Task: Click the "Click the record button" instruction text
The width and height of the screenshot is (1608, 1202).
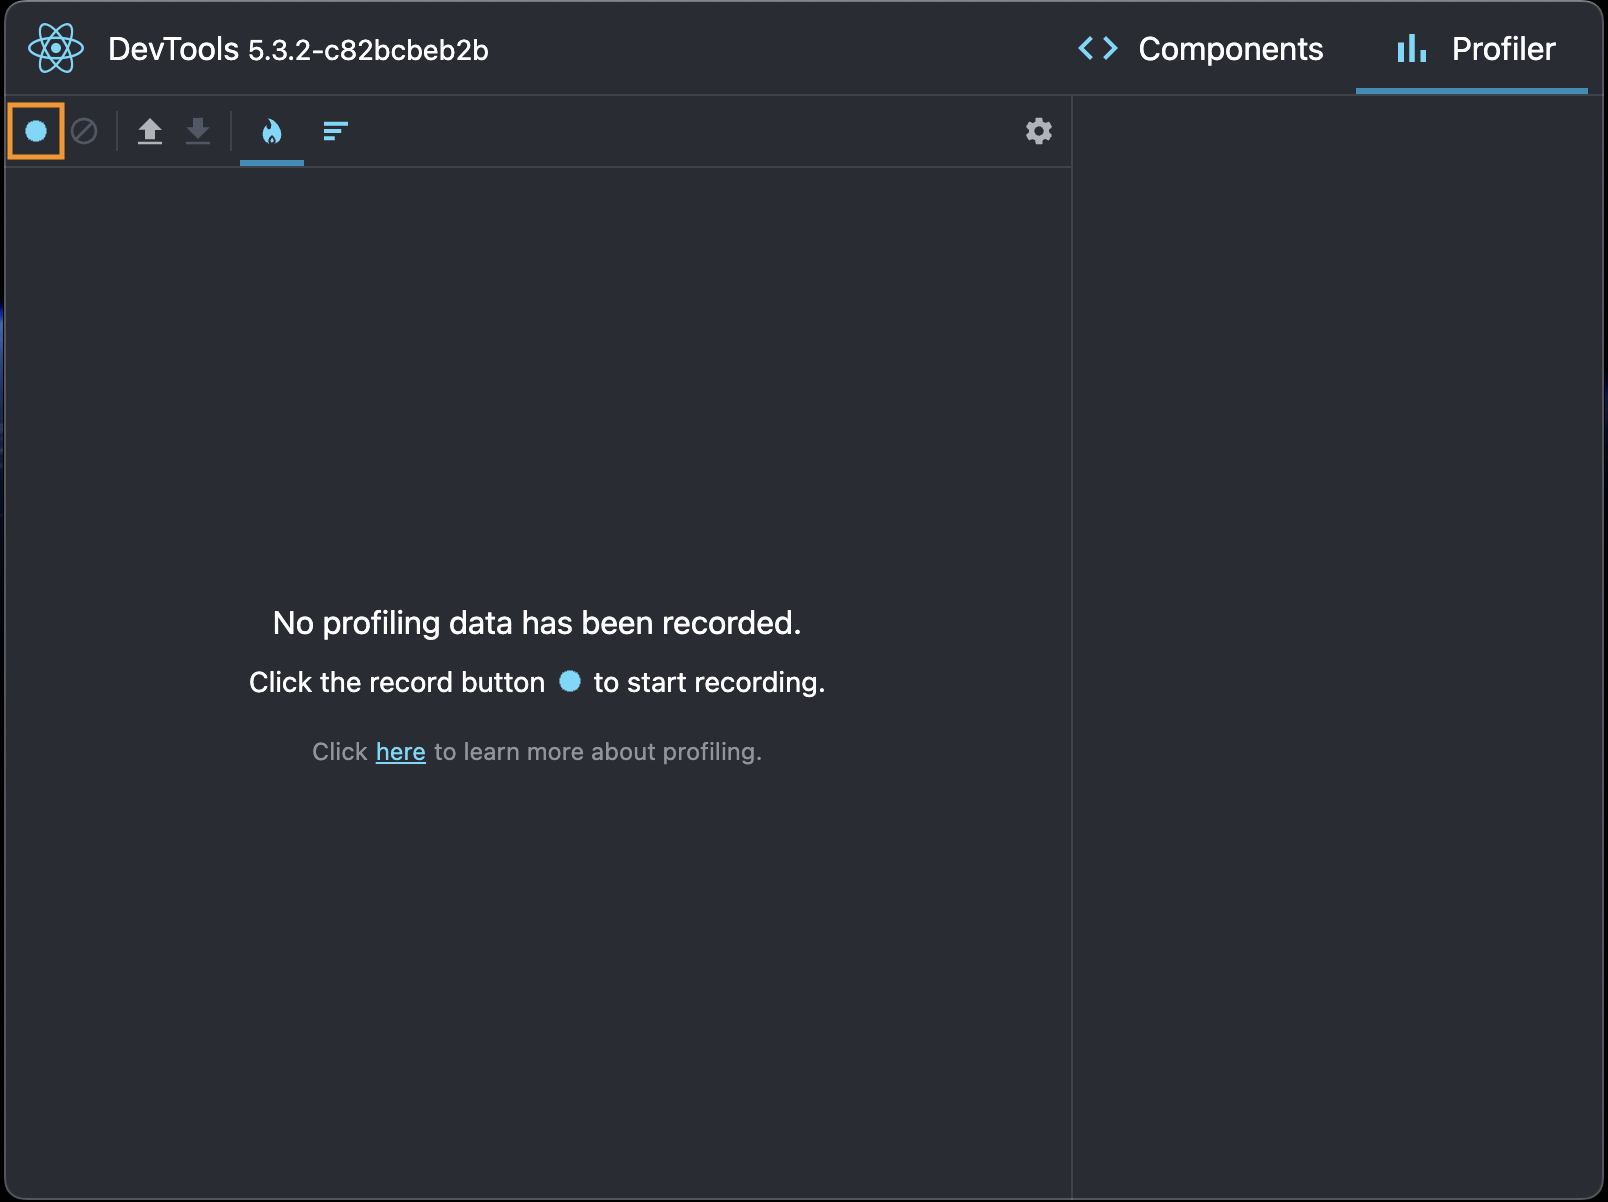Action: pos(397,682)
